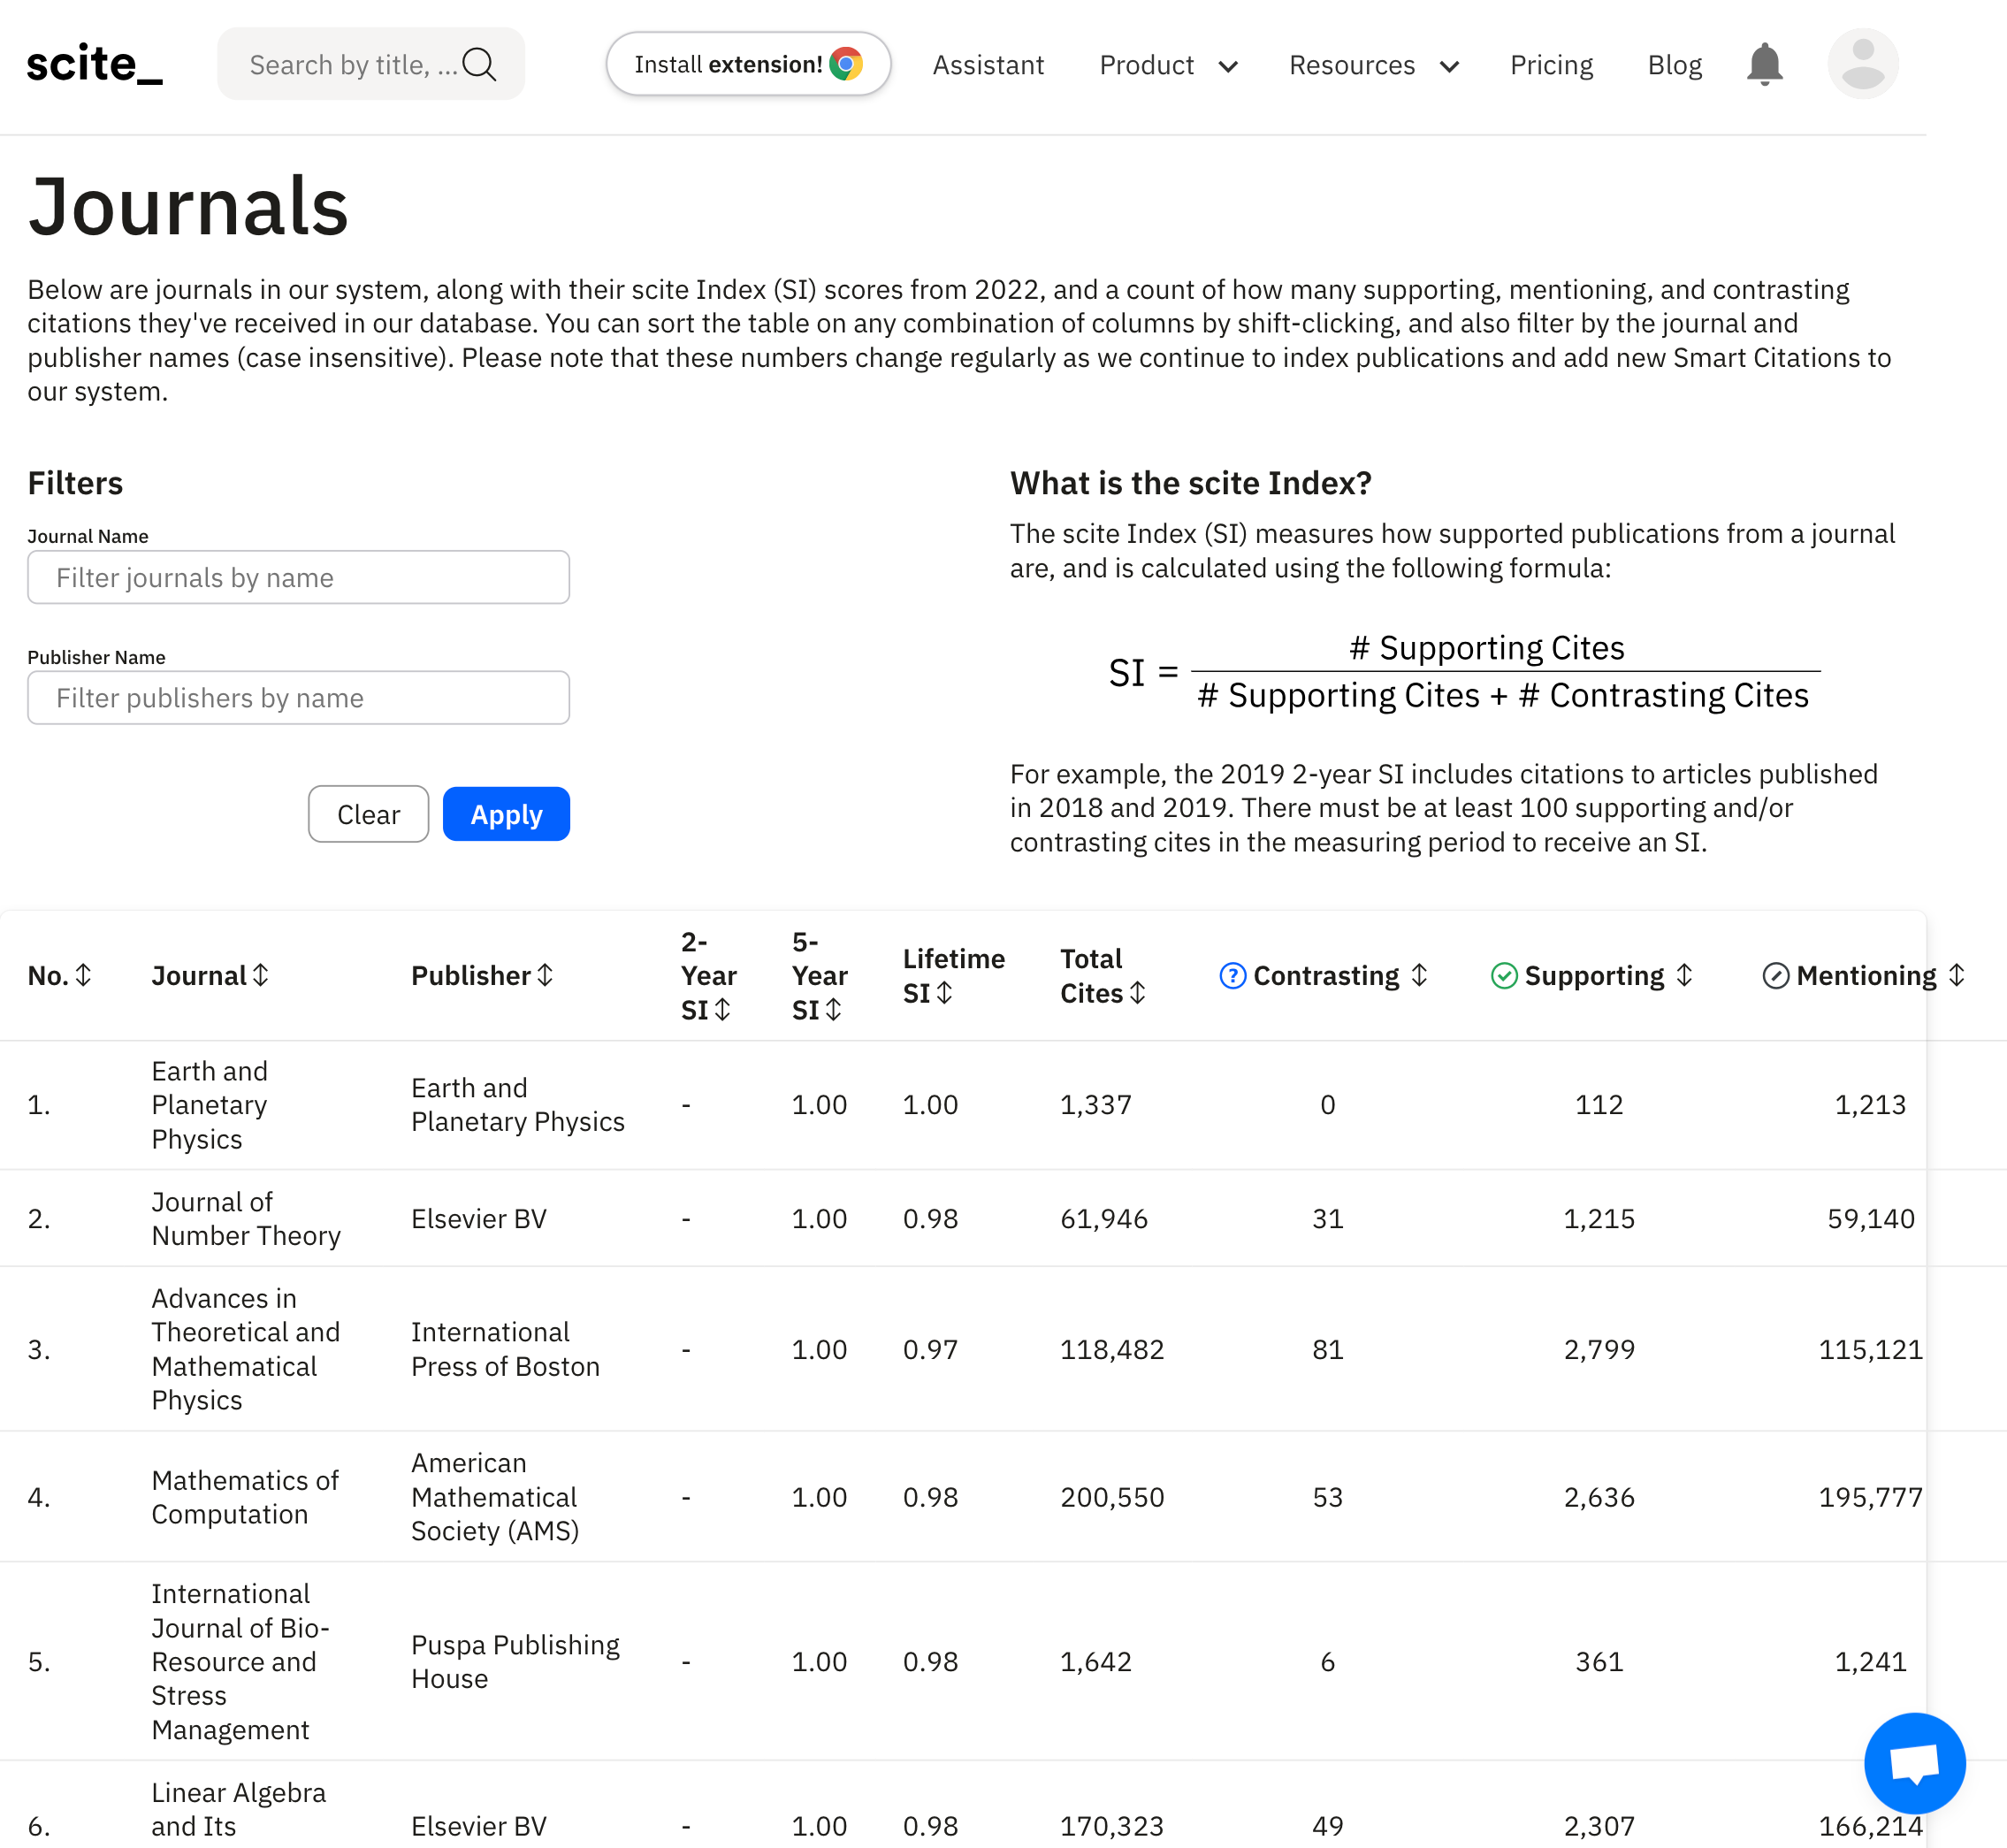
Task: Toggle sorting on Lifetime SI column
Action: 944,993
